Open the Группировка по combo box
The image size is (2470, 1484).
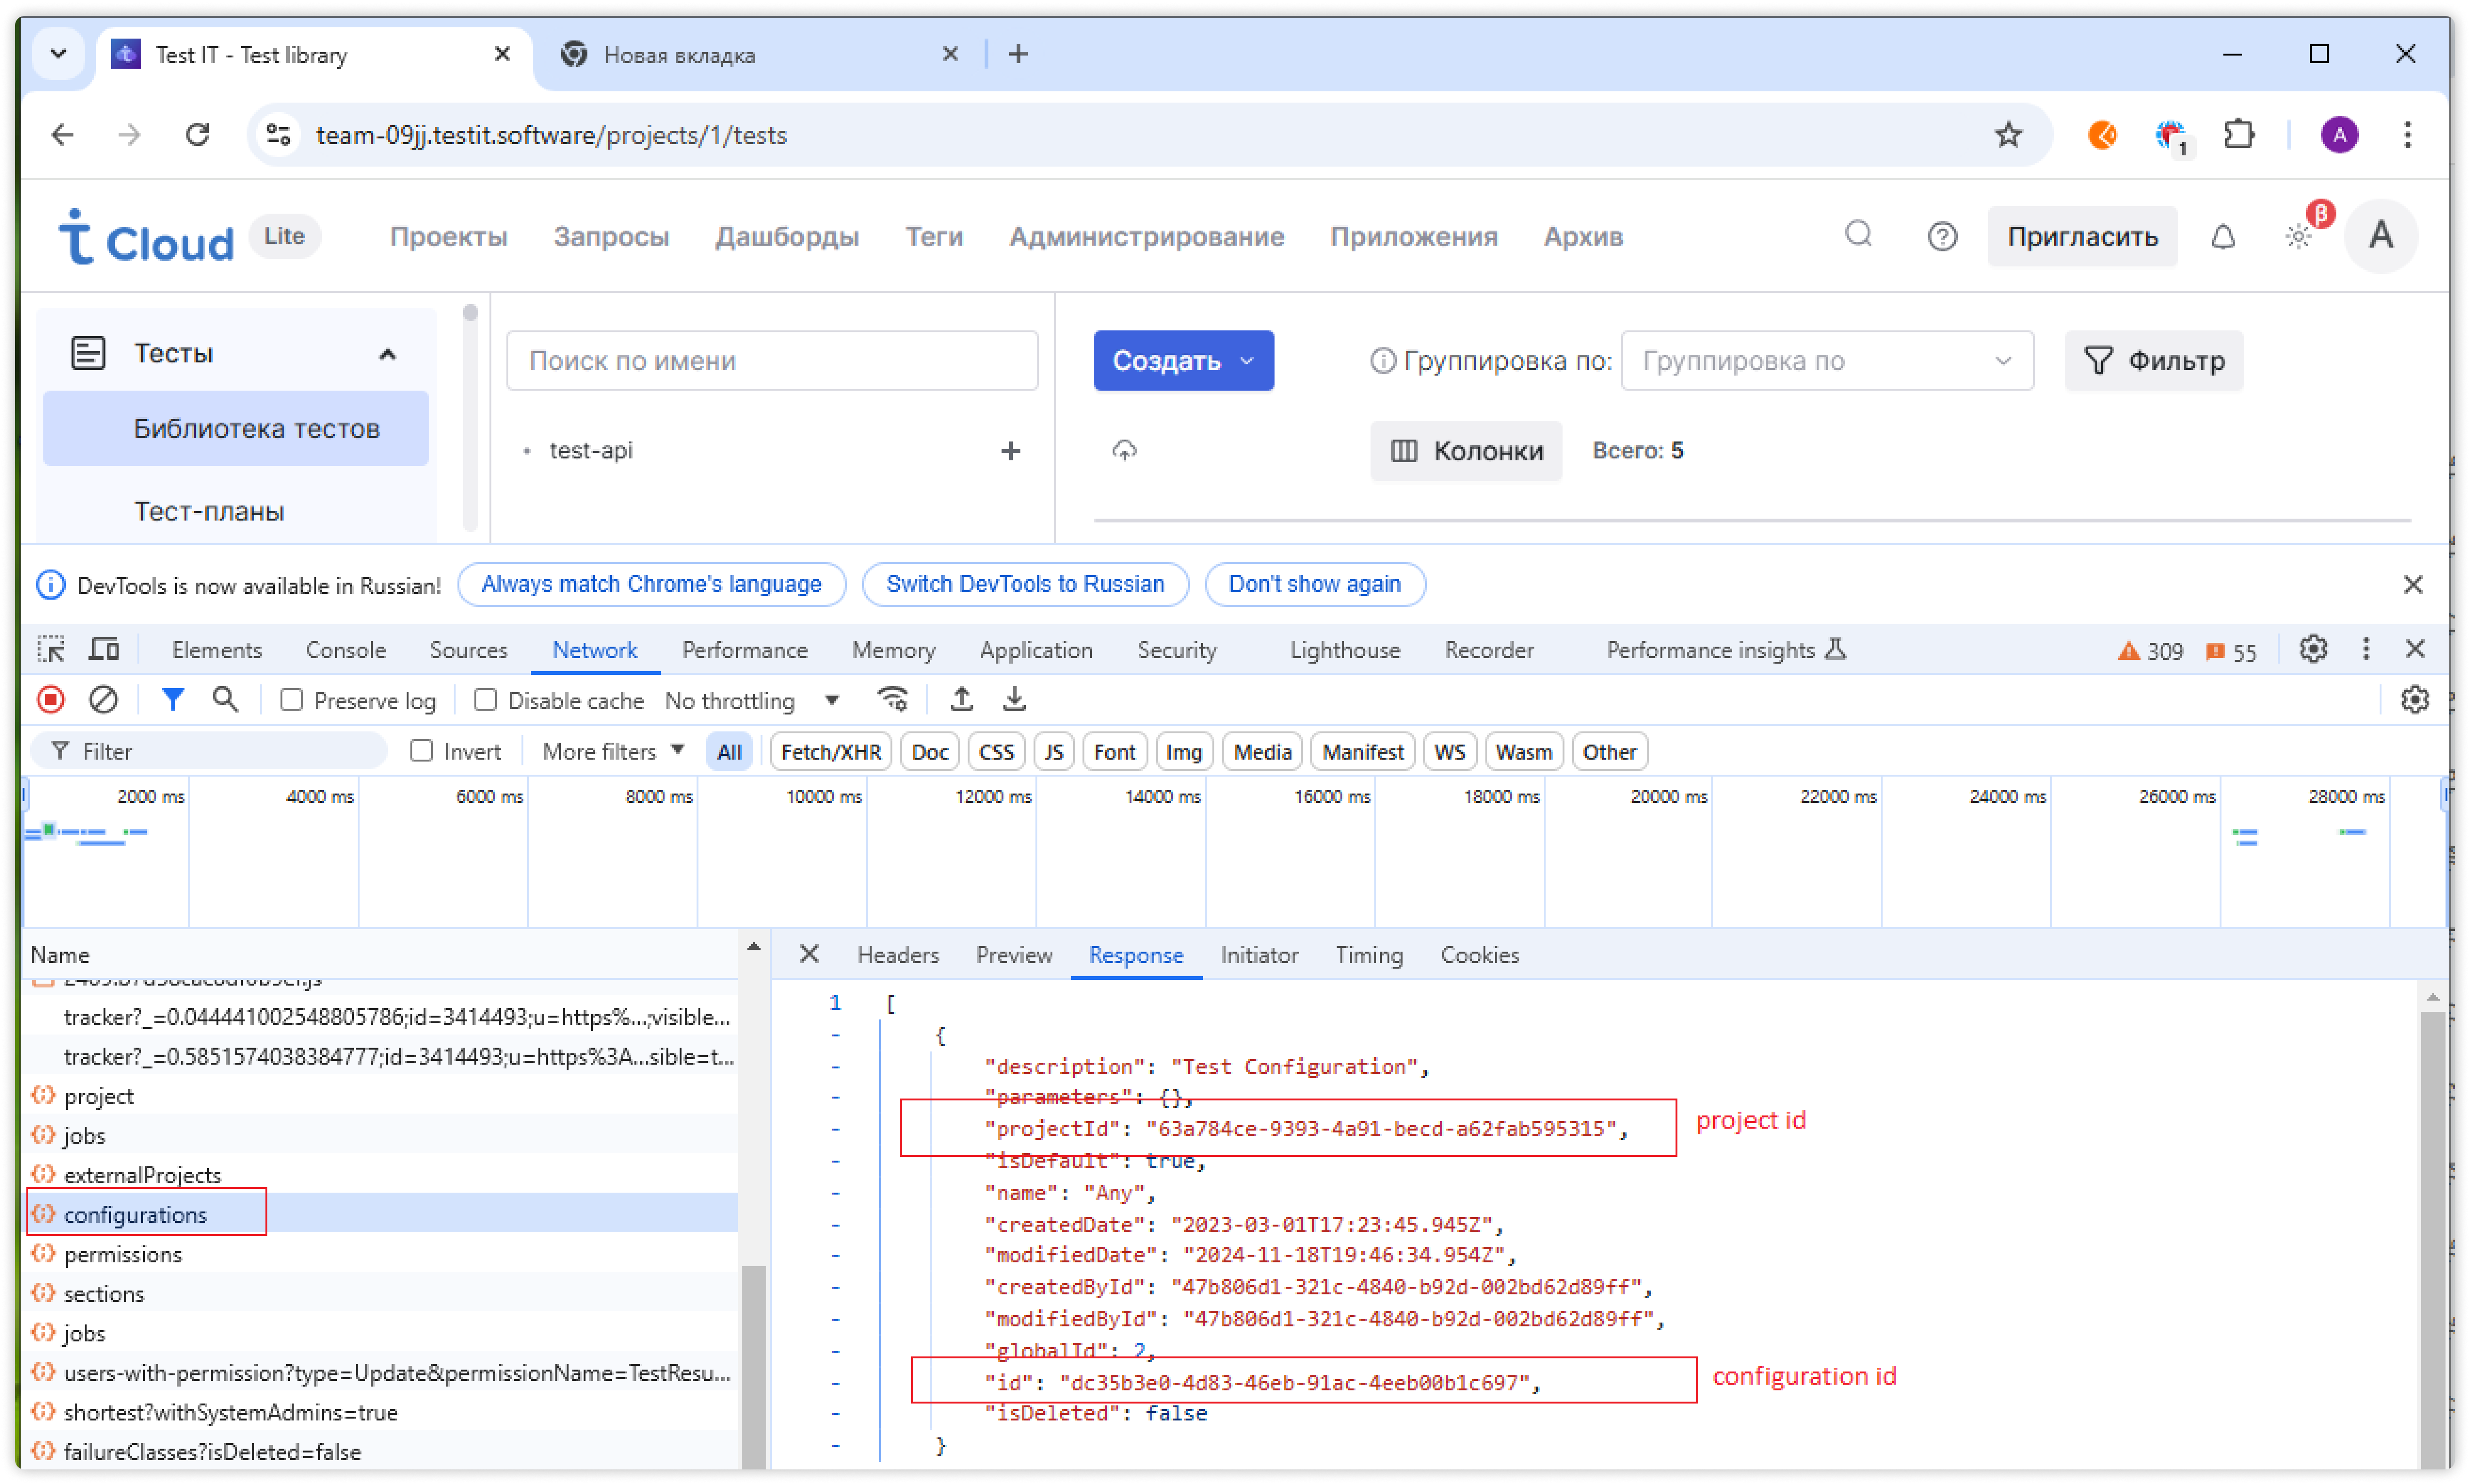(x=1826, y=361)
